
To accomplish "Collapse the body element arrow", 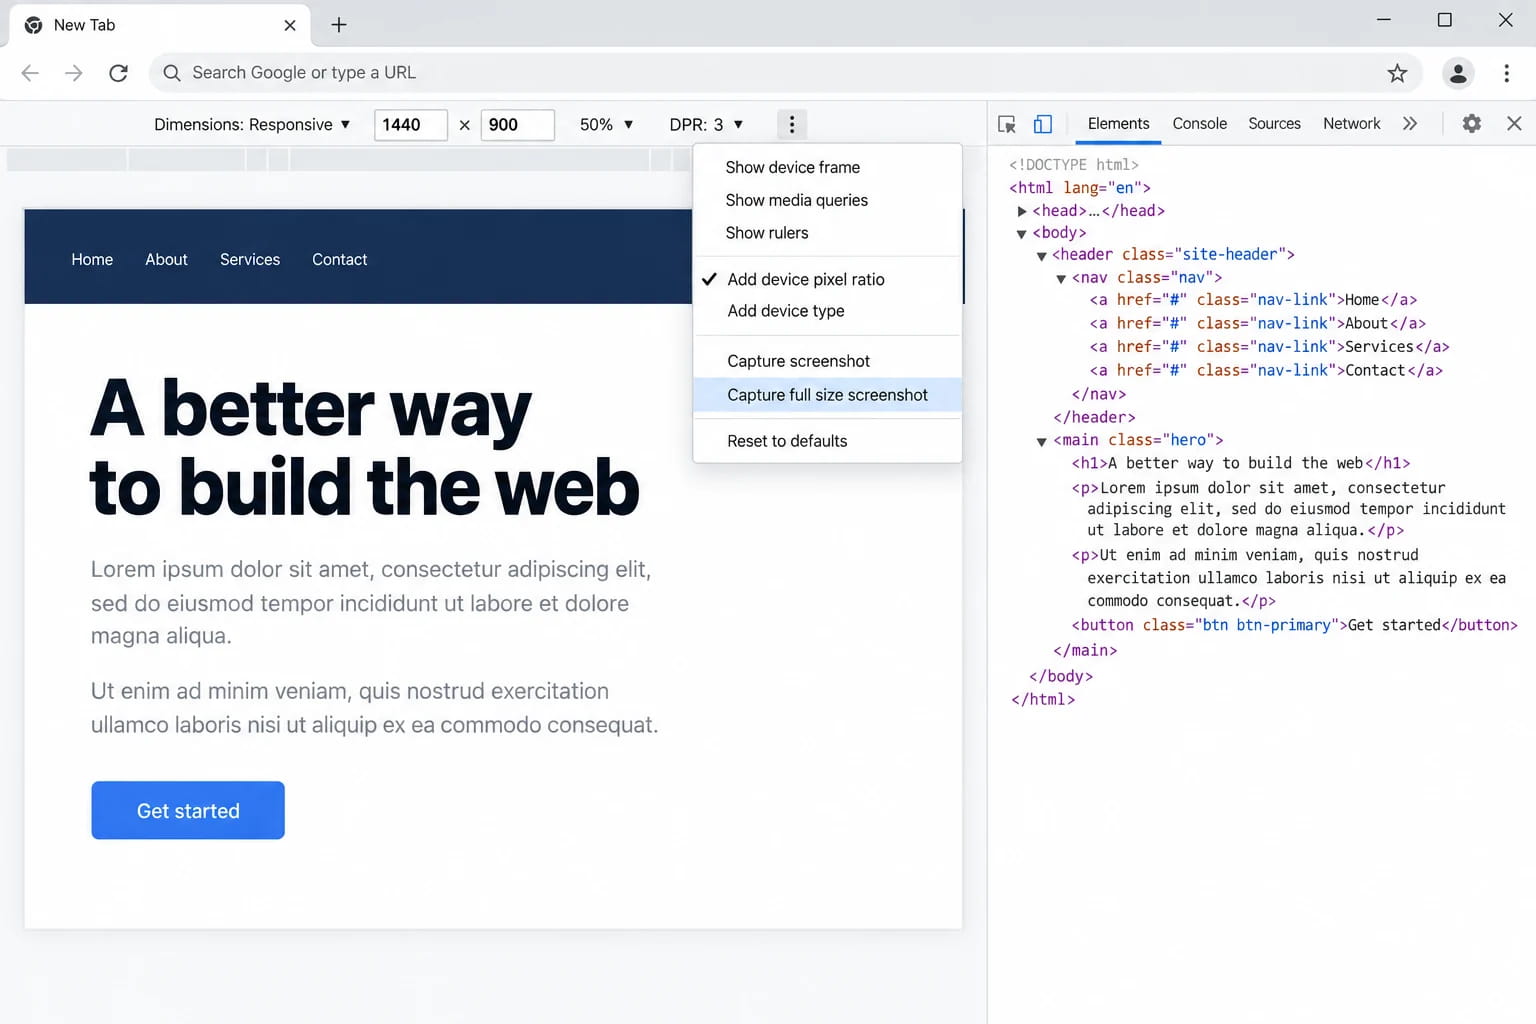I will pyautogui.click(x=1022, y=234).
